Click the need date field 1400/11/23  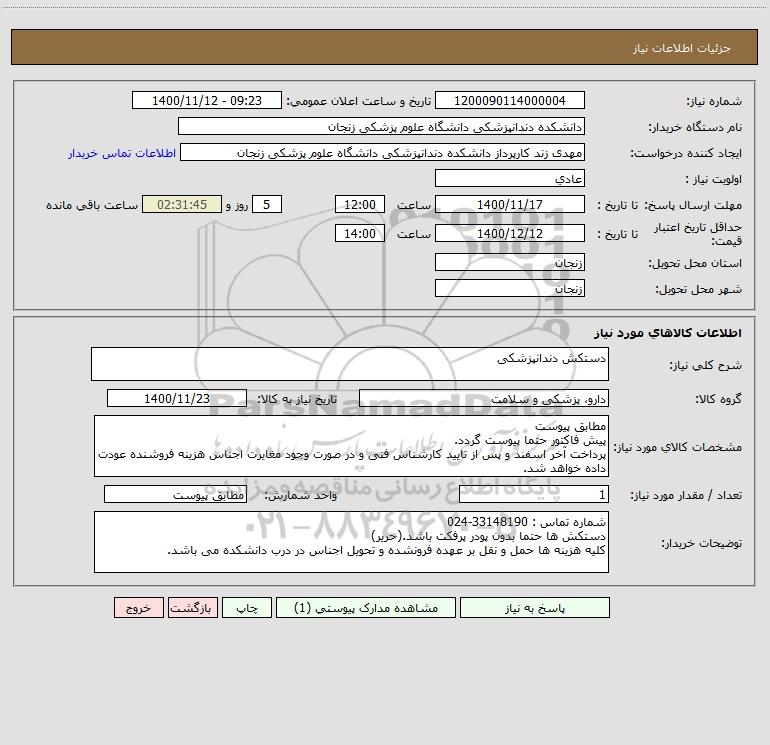point(177,398)
